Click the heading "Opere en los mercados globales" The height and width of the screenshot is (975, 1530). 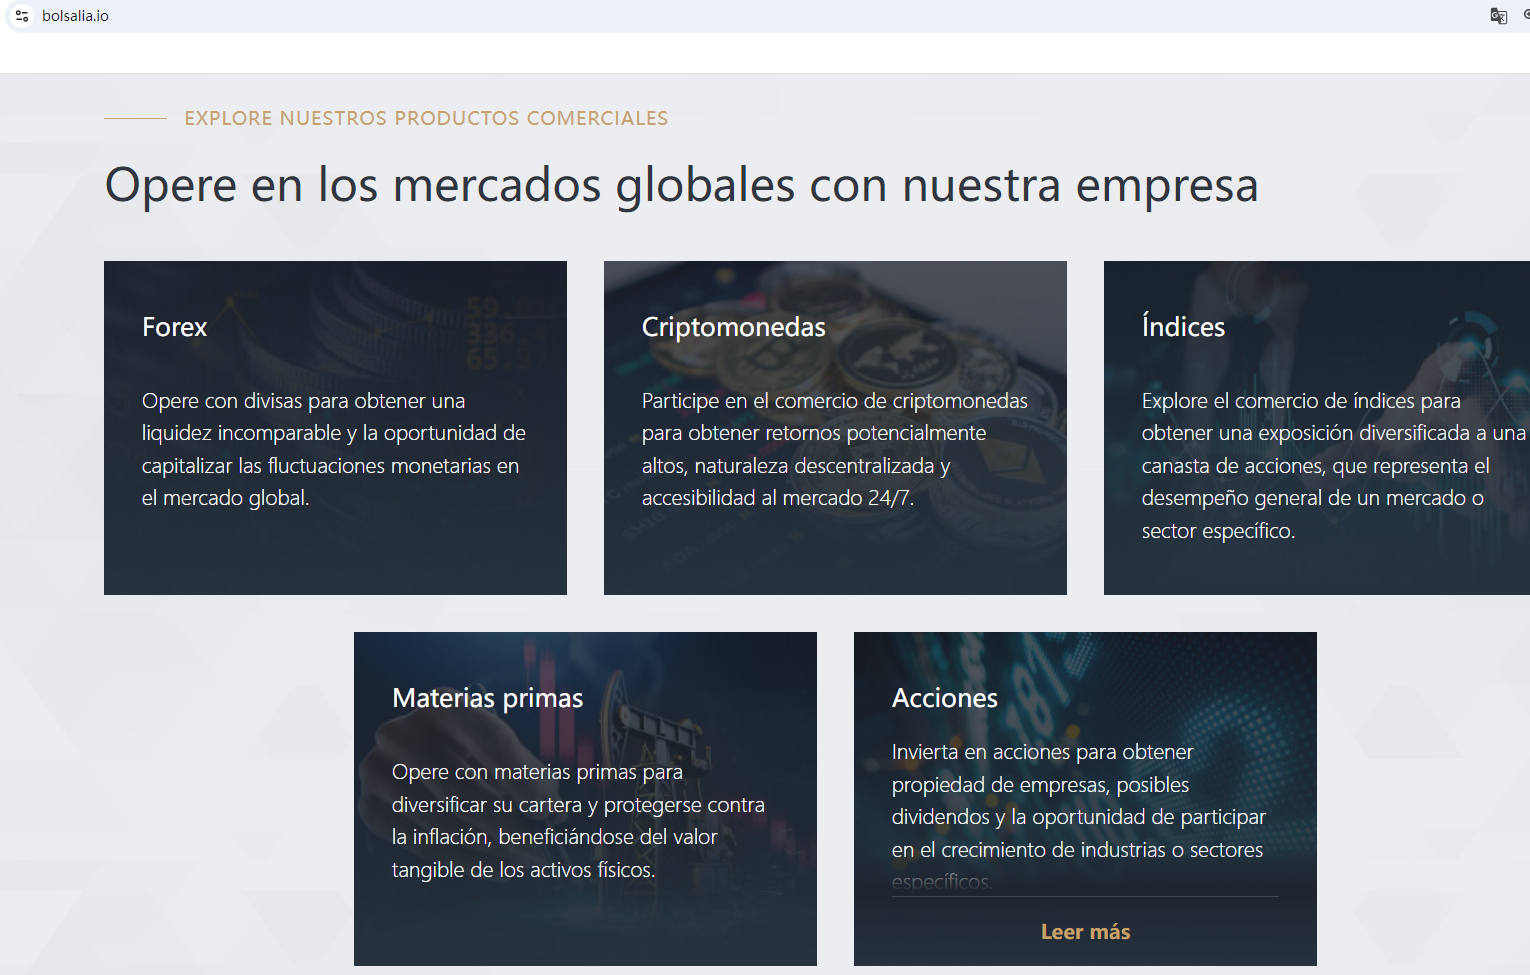pyautogui.click(x=682, y=185)
